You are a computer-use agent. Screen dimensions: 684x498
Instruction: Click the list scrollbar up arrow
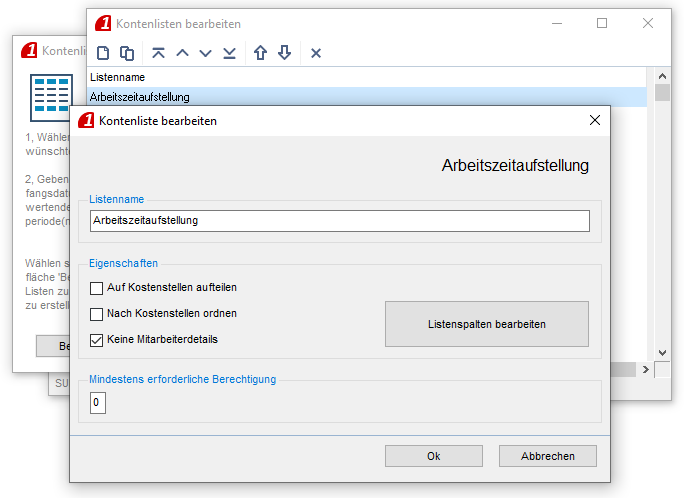662,76
